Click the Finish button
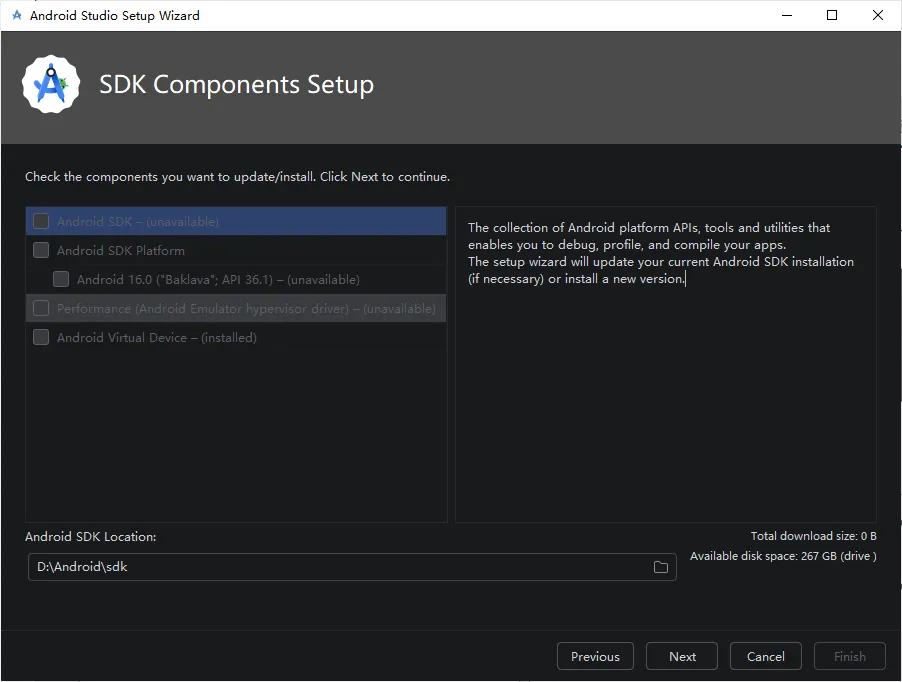 point(850,656)
